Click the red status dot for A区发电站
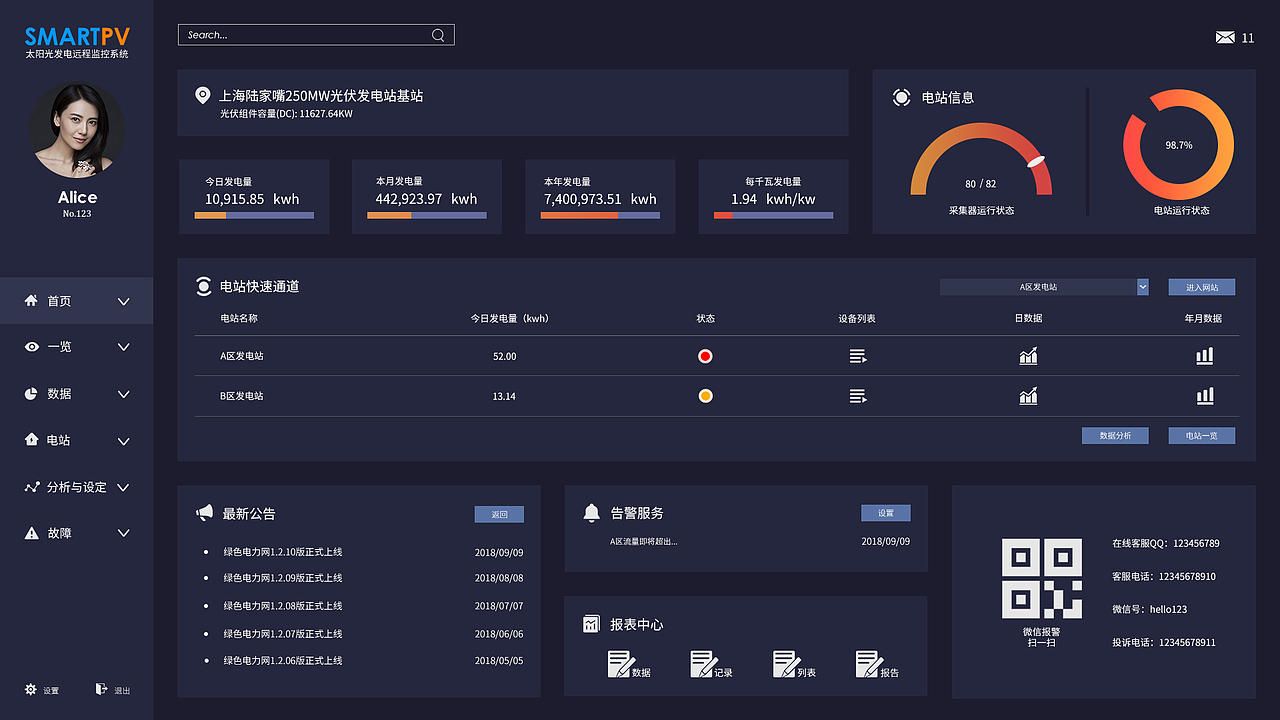Viewport: 1280px width, 720px height. (x=705, y=355)
